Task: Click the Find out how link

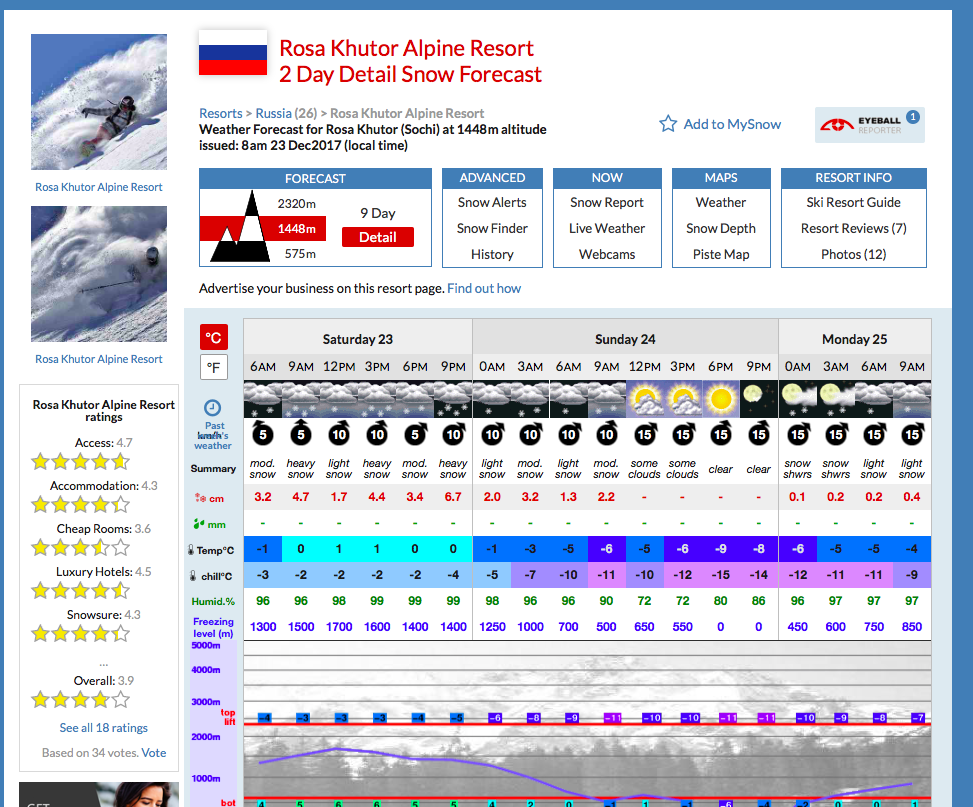Action: pos(484,289)
